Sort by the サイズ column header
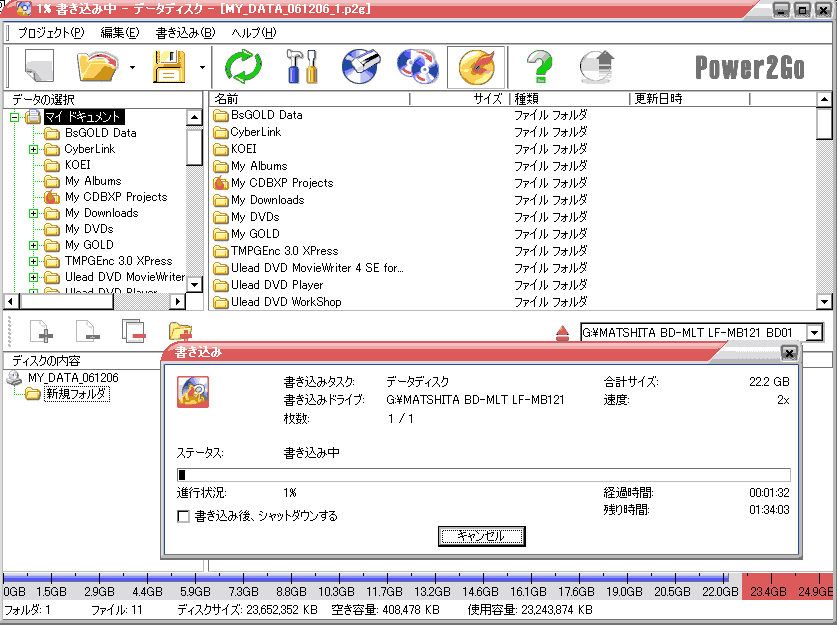The image size is (837, 625). (460, 99)
